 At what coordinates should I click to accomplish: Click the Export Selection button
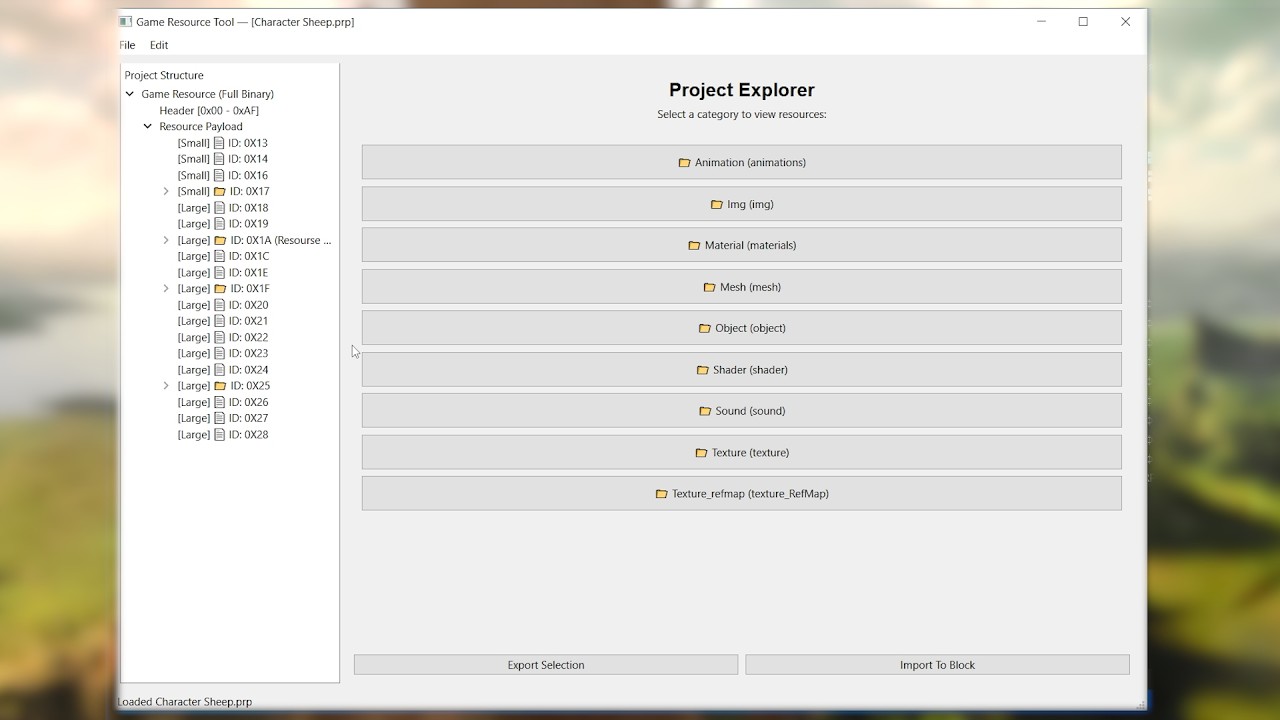coord(546,665)
